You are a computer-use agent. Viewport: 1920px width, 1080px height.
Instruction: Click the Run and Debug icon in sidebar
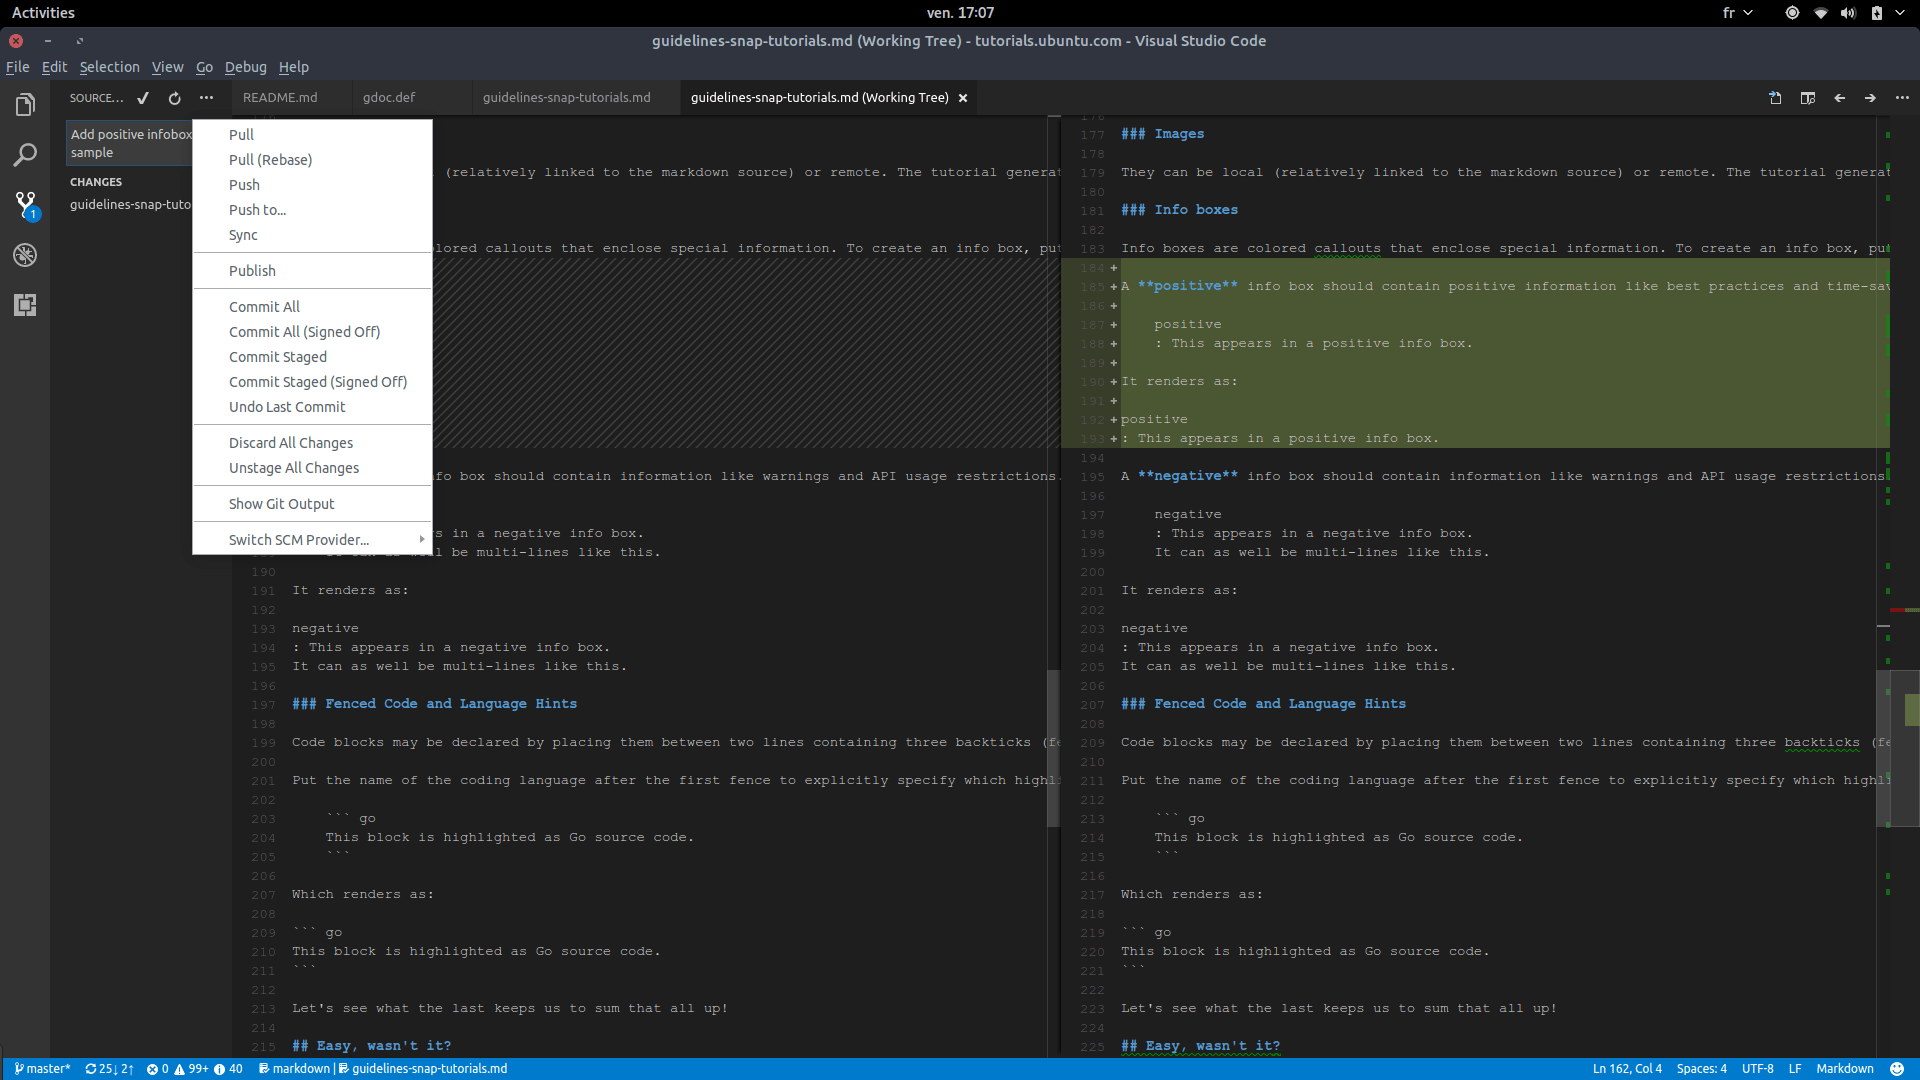pyautogui.click(x=24, y=255)
